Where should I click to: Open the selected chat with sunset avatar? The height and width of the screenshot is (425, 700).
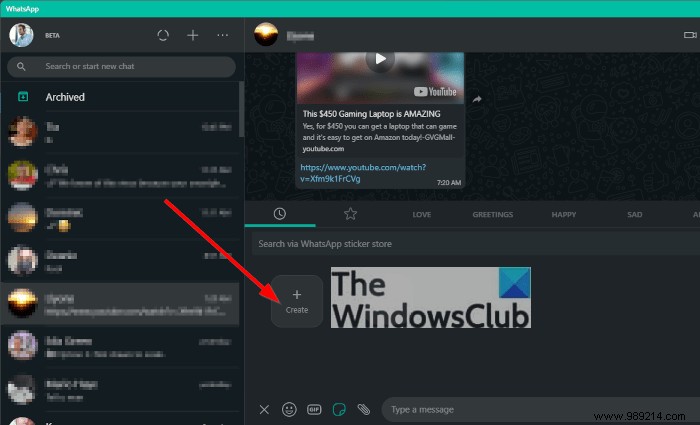tap(121, 304)
